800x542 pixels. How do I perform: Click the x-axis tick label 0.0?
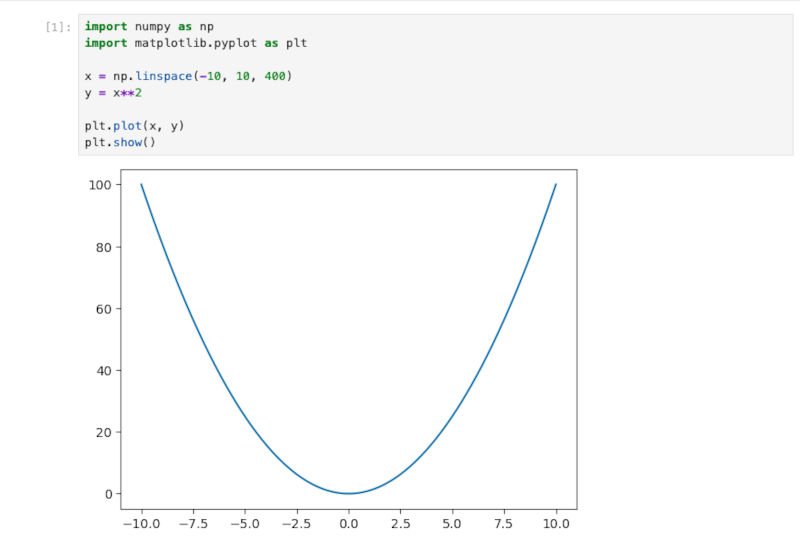point(348,522)
